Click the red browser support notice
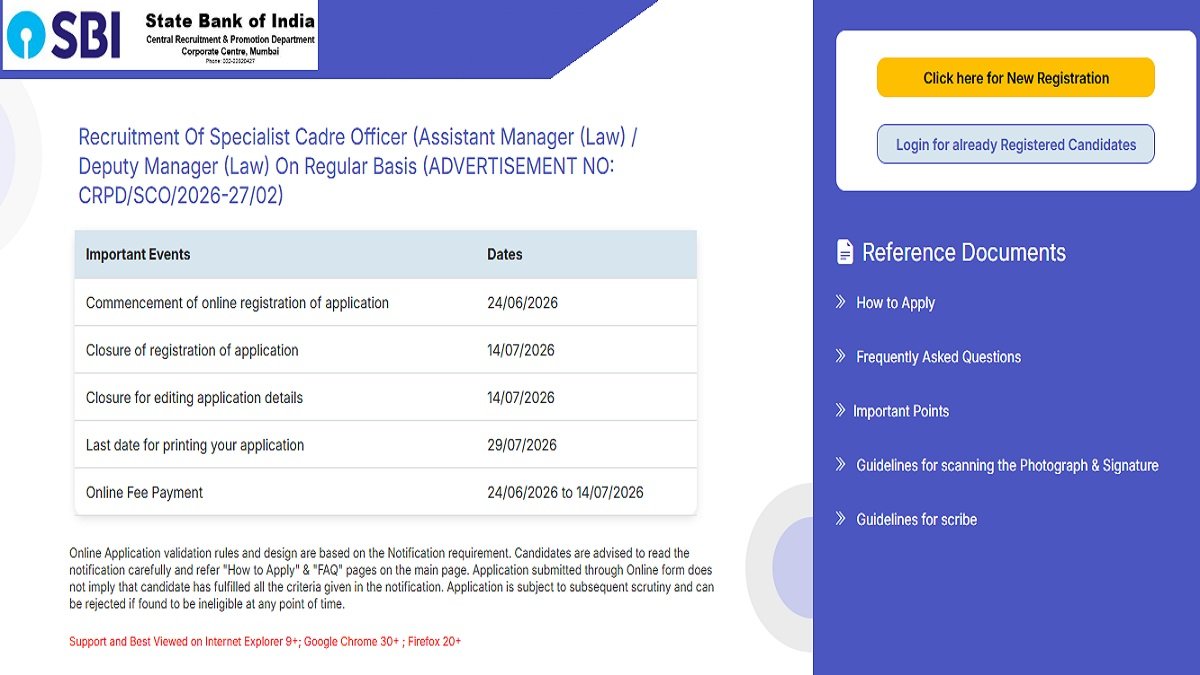 265,641
